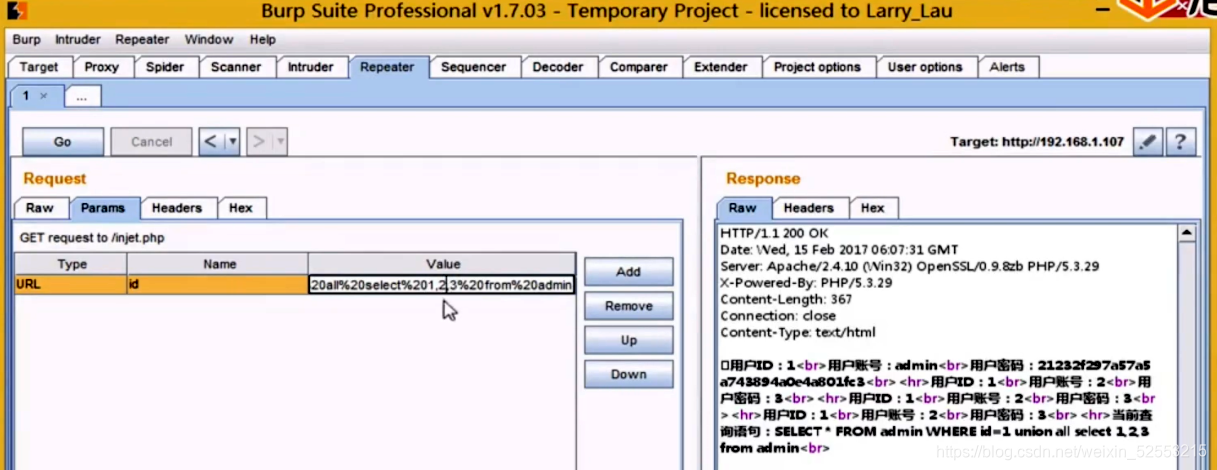Edit the id parameter value field

coord(442,285)
